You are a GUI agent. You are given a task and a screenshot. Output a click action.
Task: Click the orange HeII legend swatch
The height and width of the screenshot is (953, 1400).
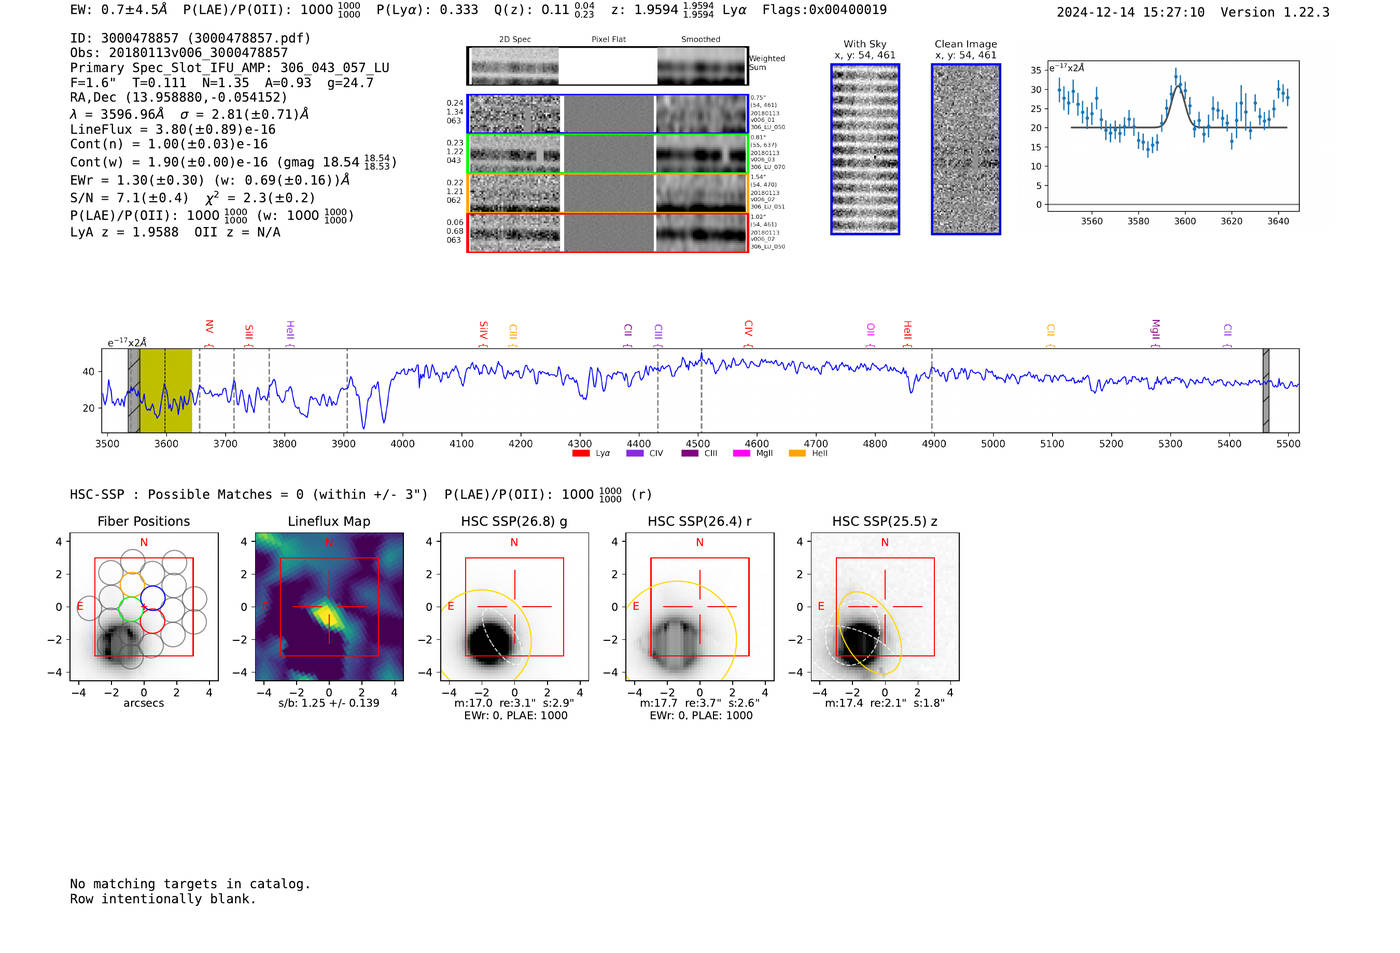click(x=797, y=454)
